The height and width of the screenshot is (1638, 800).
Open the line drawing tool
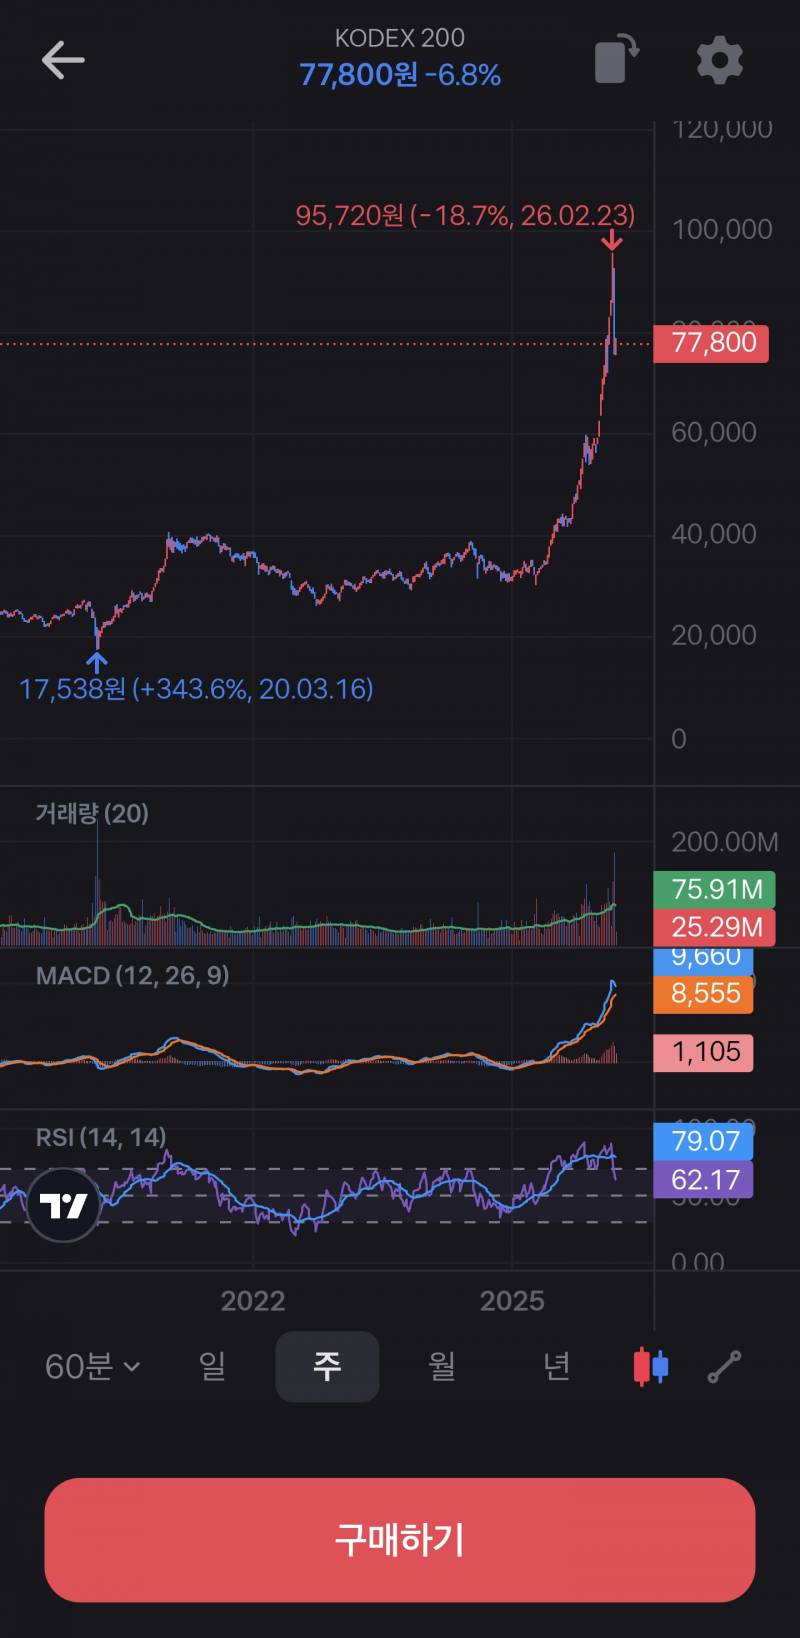724,1366
